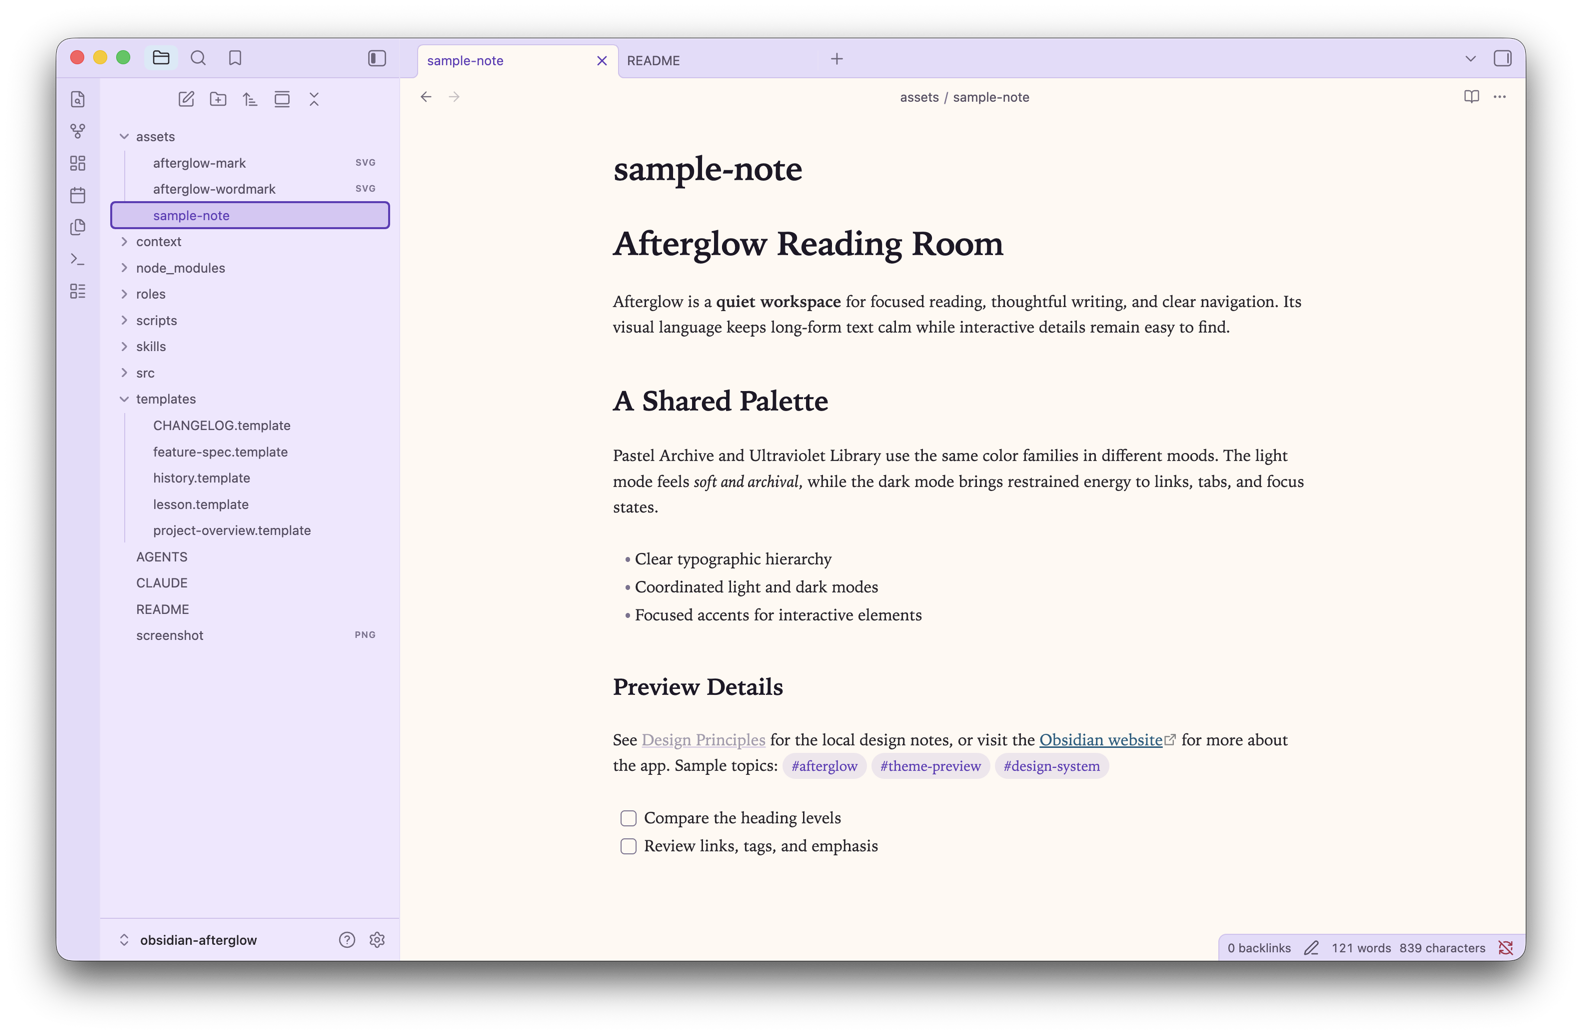Image resolution: width=1582 pixels, height=1035 pixels.
Task: Open the search panel icon
Action: point(198,58)
